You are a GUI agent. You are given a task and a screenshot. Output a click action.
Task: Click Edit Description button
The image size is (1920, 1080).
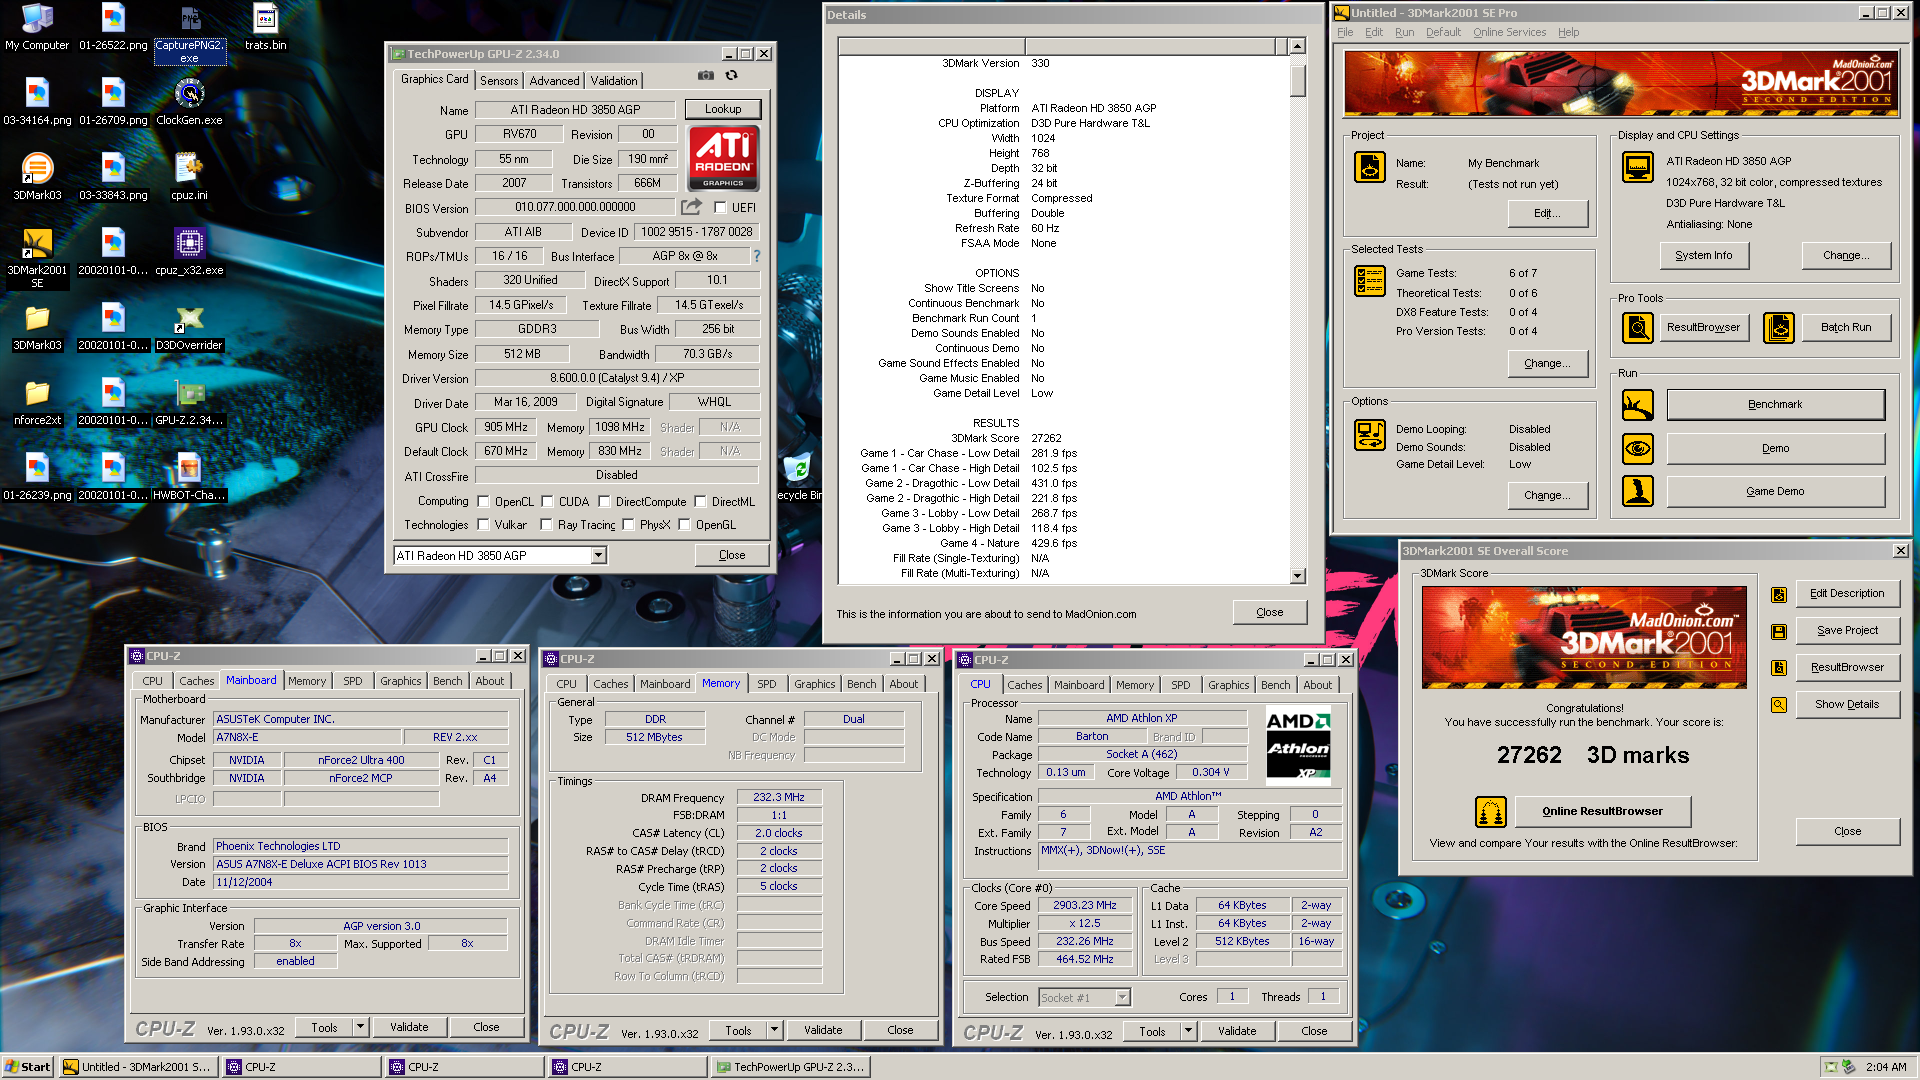click(x=1846, y=594)
